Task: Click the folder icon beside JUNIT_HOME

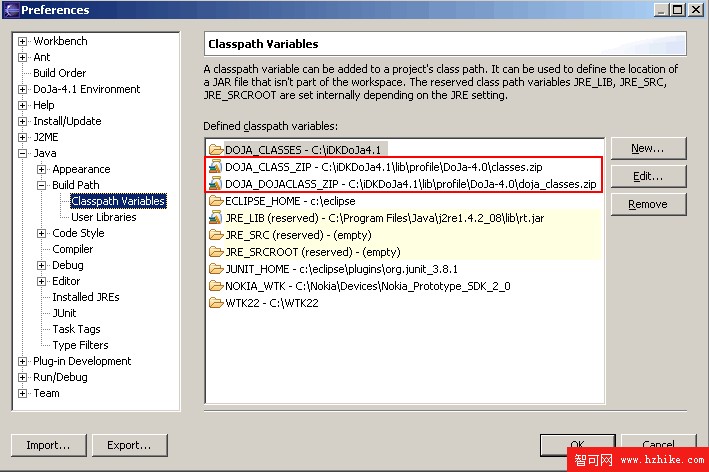Action: coord(216,269)
